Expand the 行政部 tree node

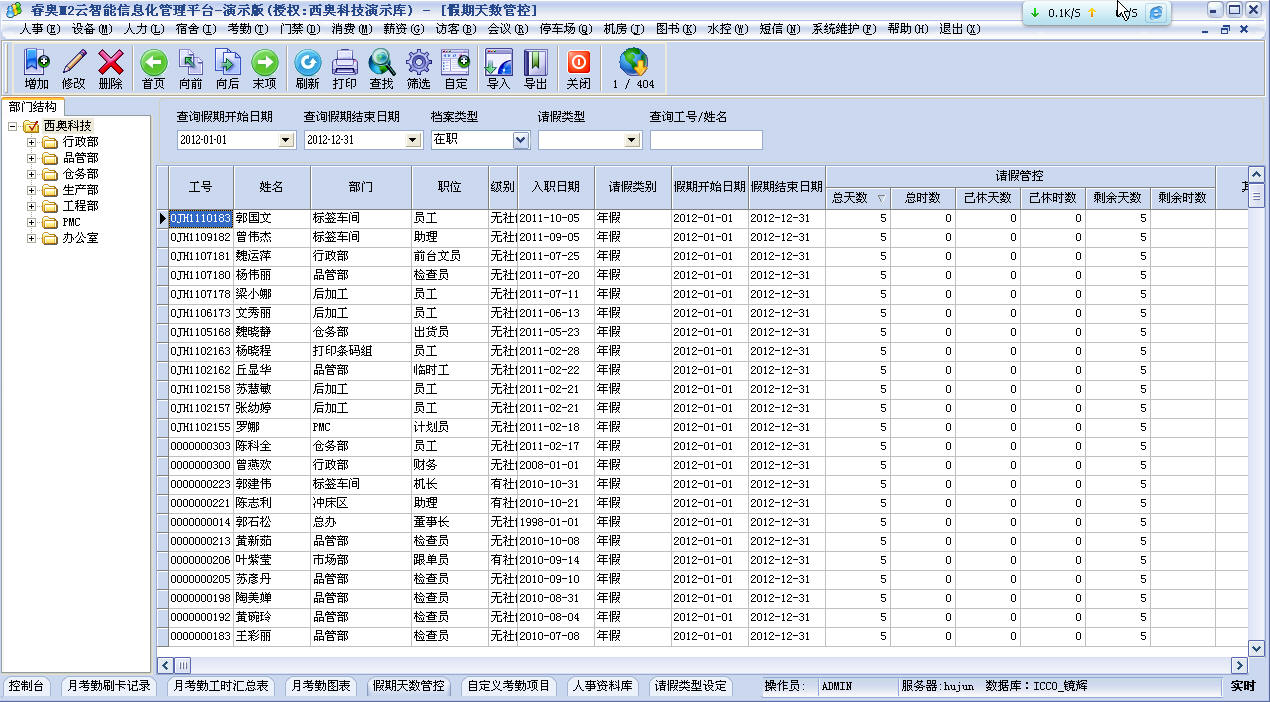coord(31,142)
